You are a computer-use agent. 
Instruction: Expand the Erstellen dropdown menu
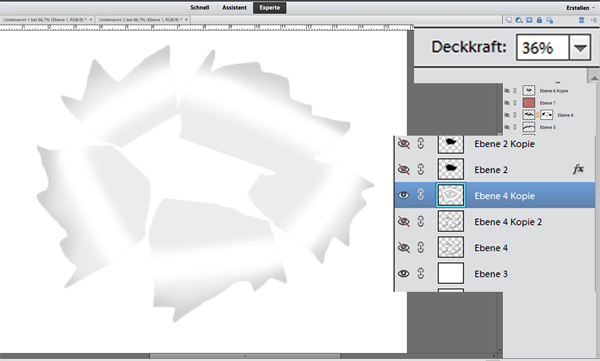(580, 8)
